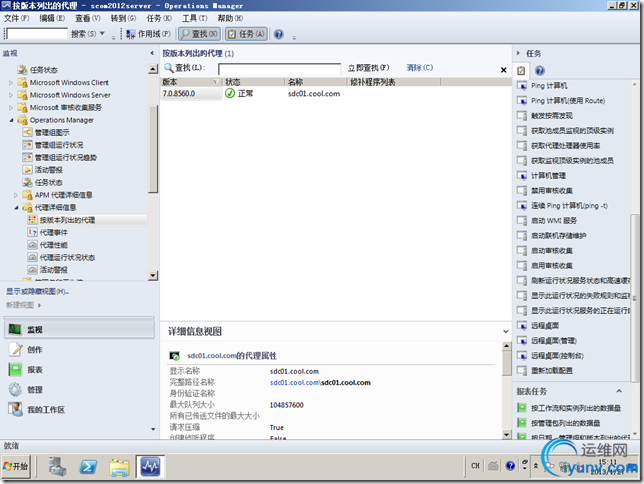644x484 pixels.
Task: Select the agent row sdc01.cool.com
Action: (x=336, y=94)
